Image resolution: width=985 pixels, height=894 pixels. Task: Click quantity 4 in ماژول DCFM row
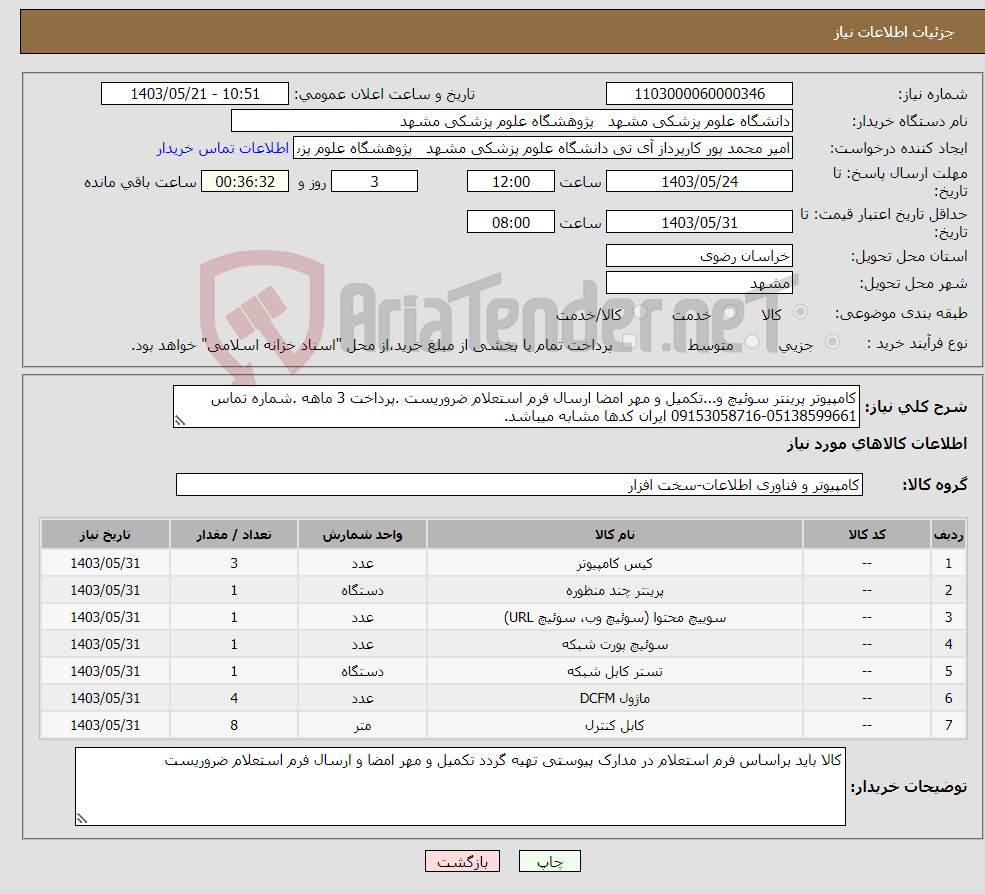[x=234, y=699]
